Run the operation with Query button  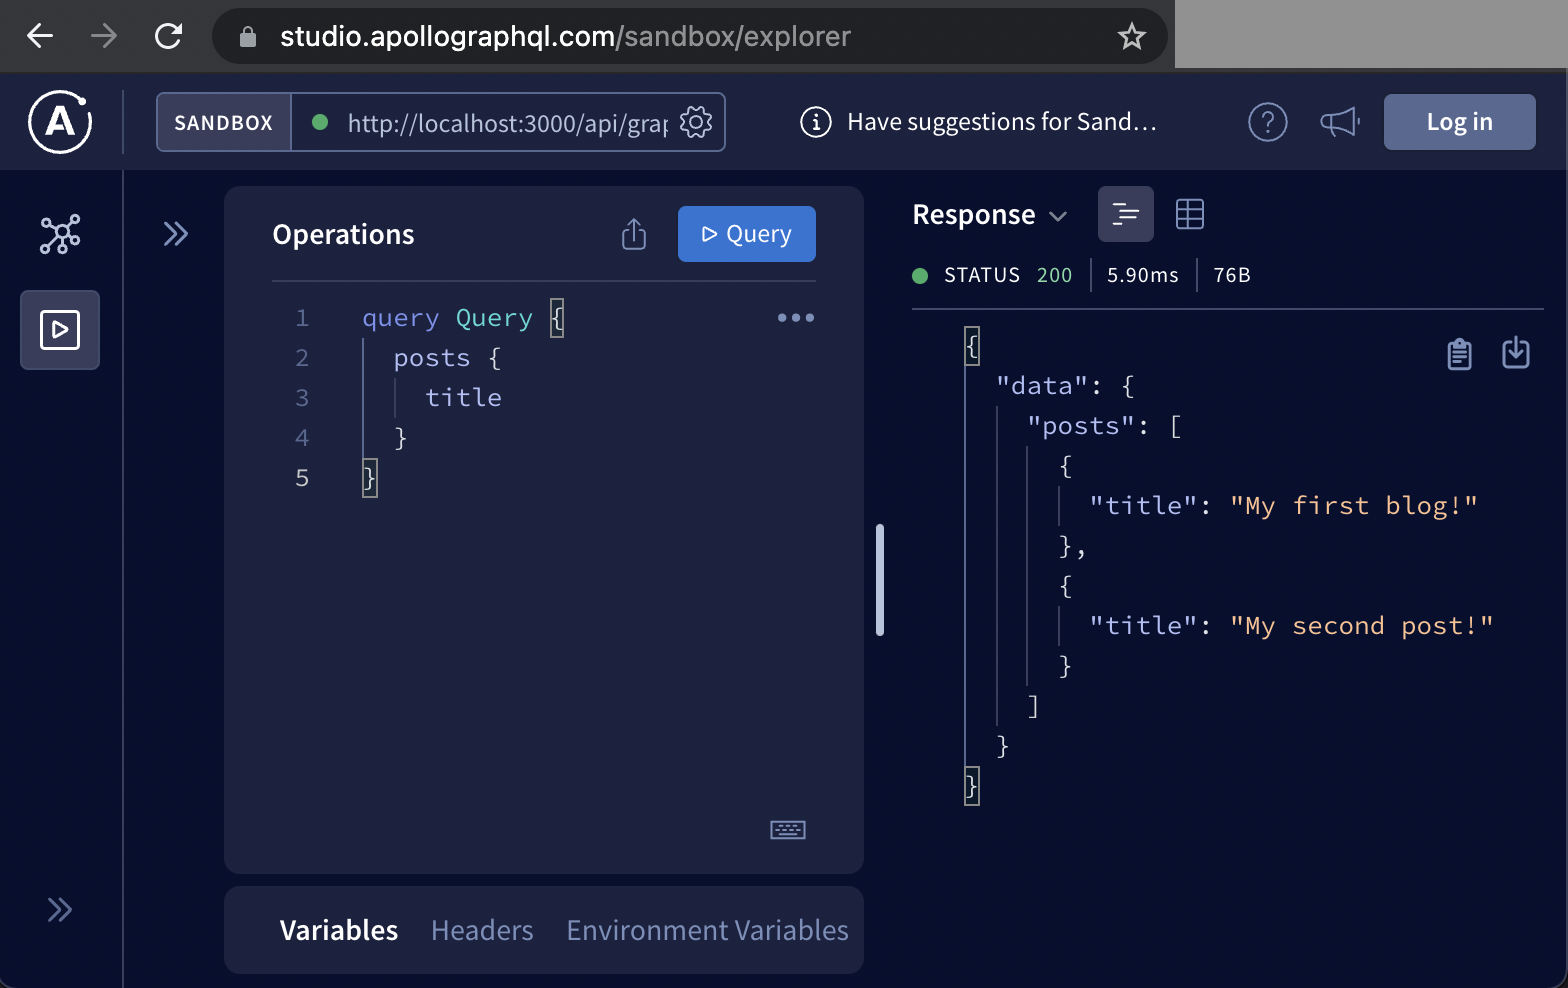(x=746, y=234)
